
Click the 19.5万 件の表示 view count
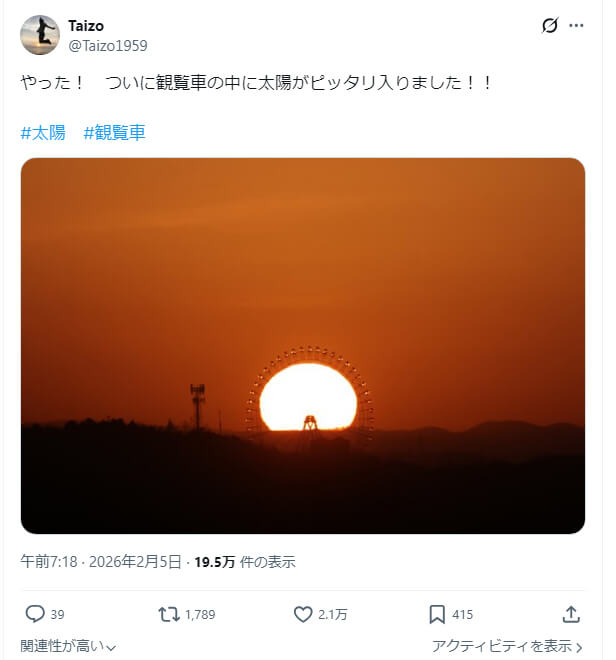(244, 562)
